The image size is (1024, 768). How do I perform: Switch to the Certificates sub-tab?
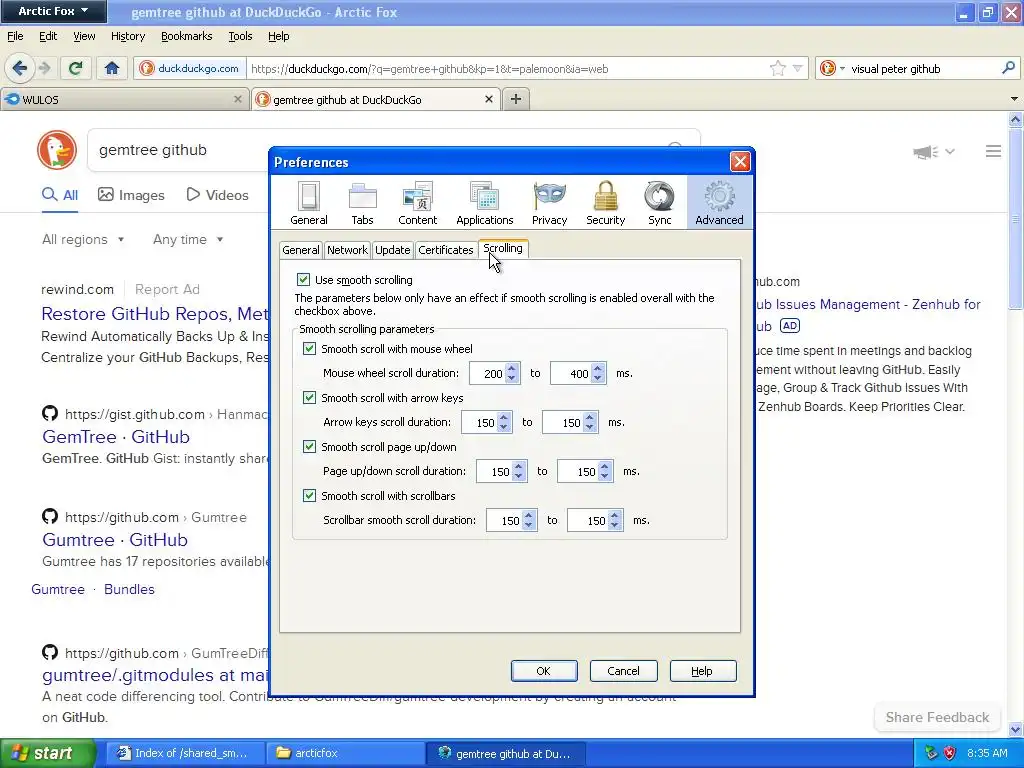coord(445,250)
